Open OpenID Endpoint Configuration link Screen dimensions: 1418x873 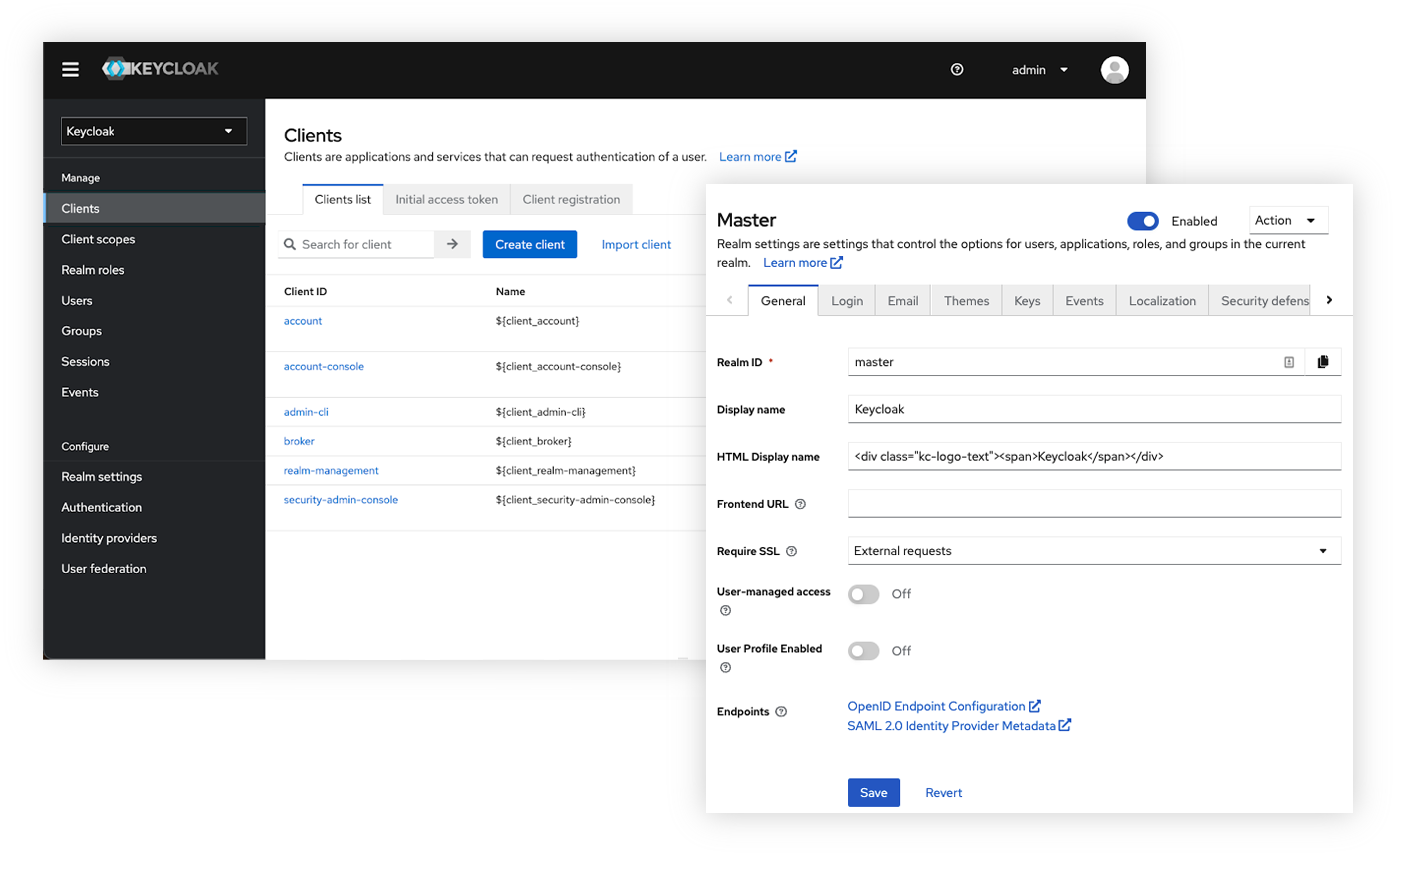tap(944, 706)
